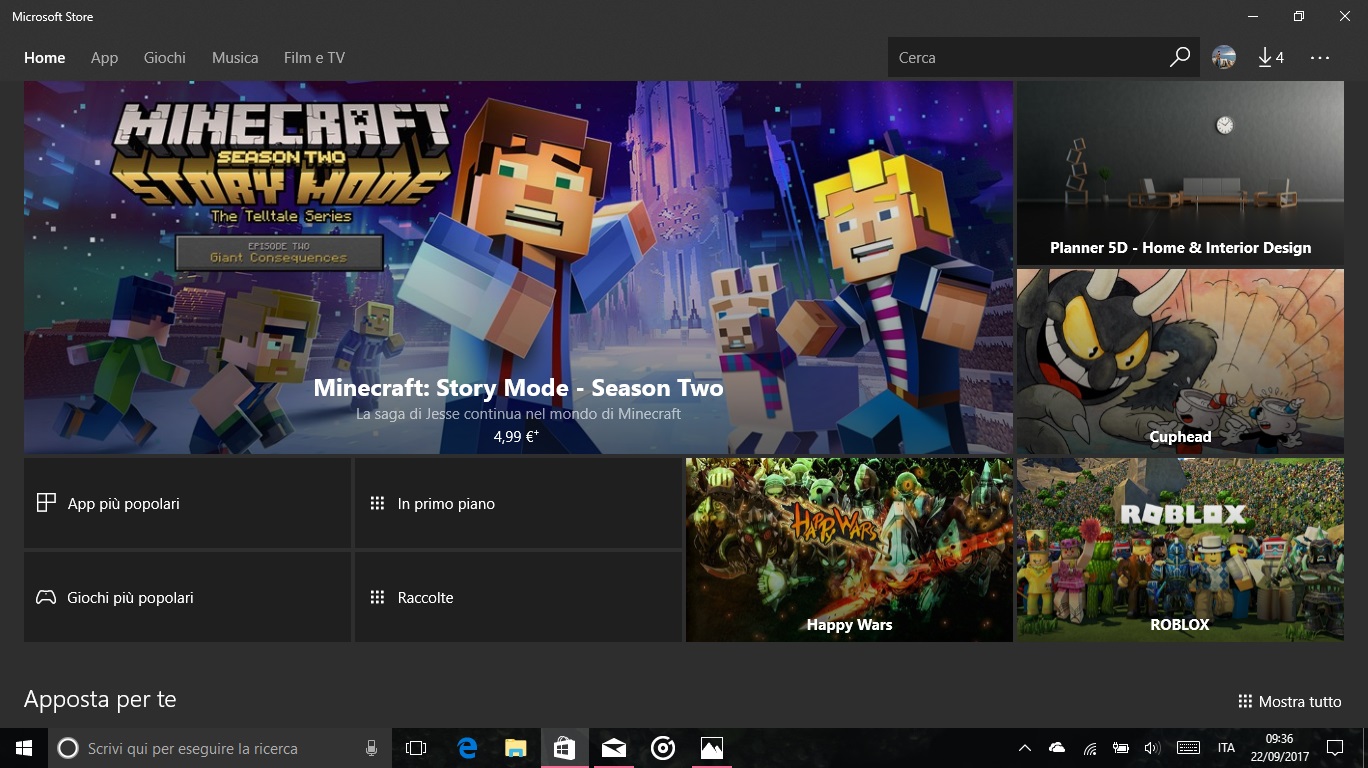Switch to the Film e TV tab
1368x768 pixels.
click(x=314, y=58)
